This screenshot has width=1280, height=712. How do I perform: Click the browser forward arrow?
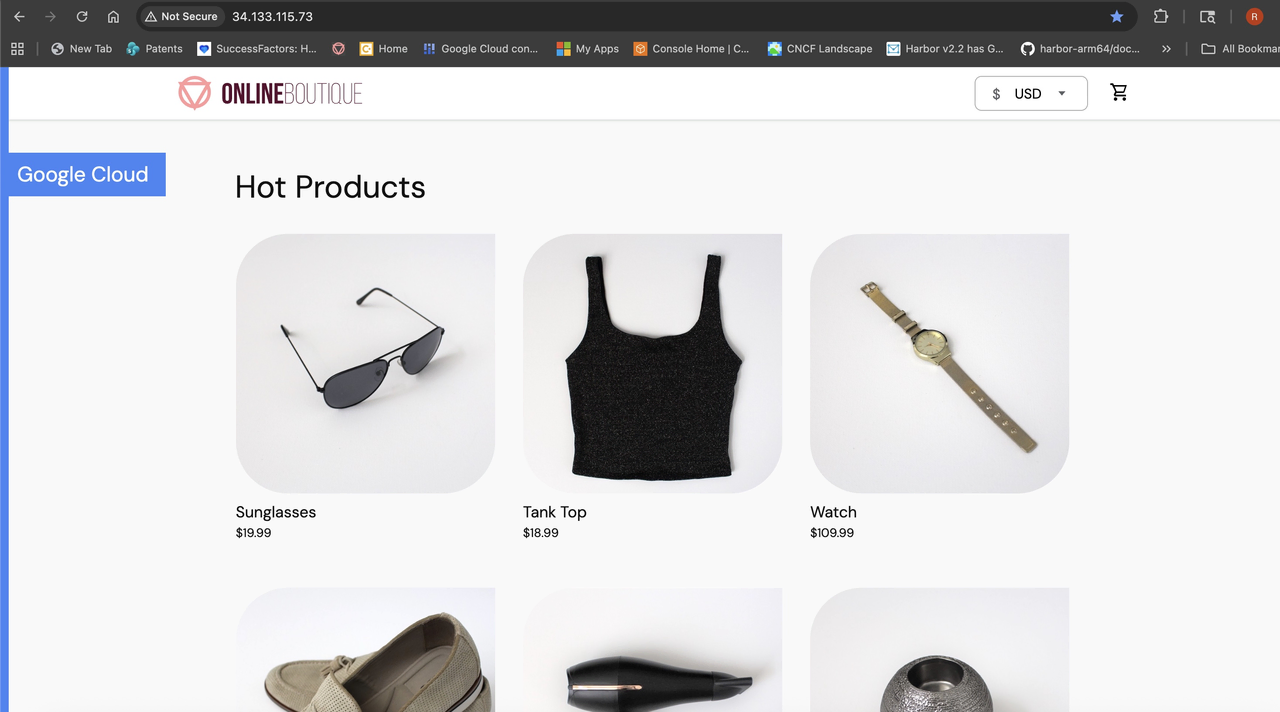click(50, 17)
